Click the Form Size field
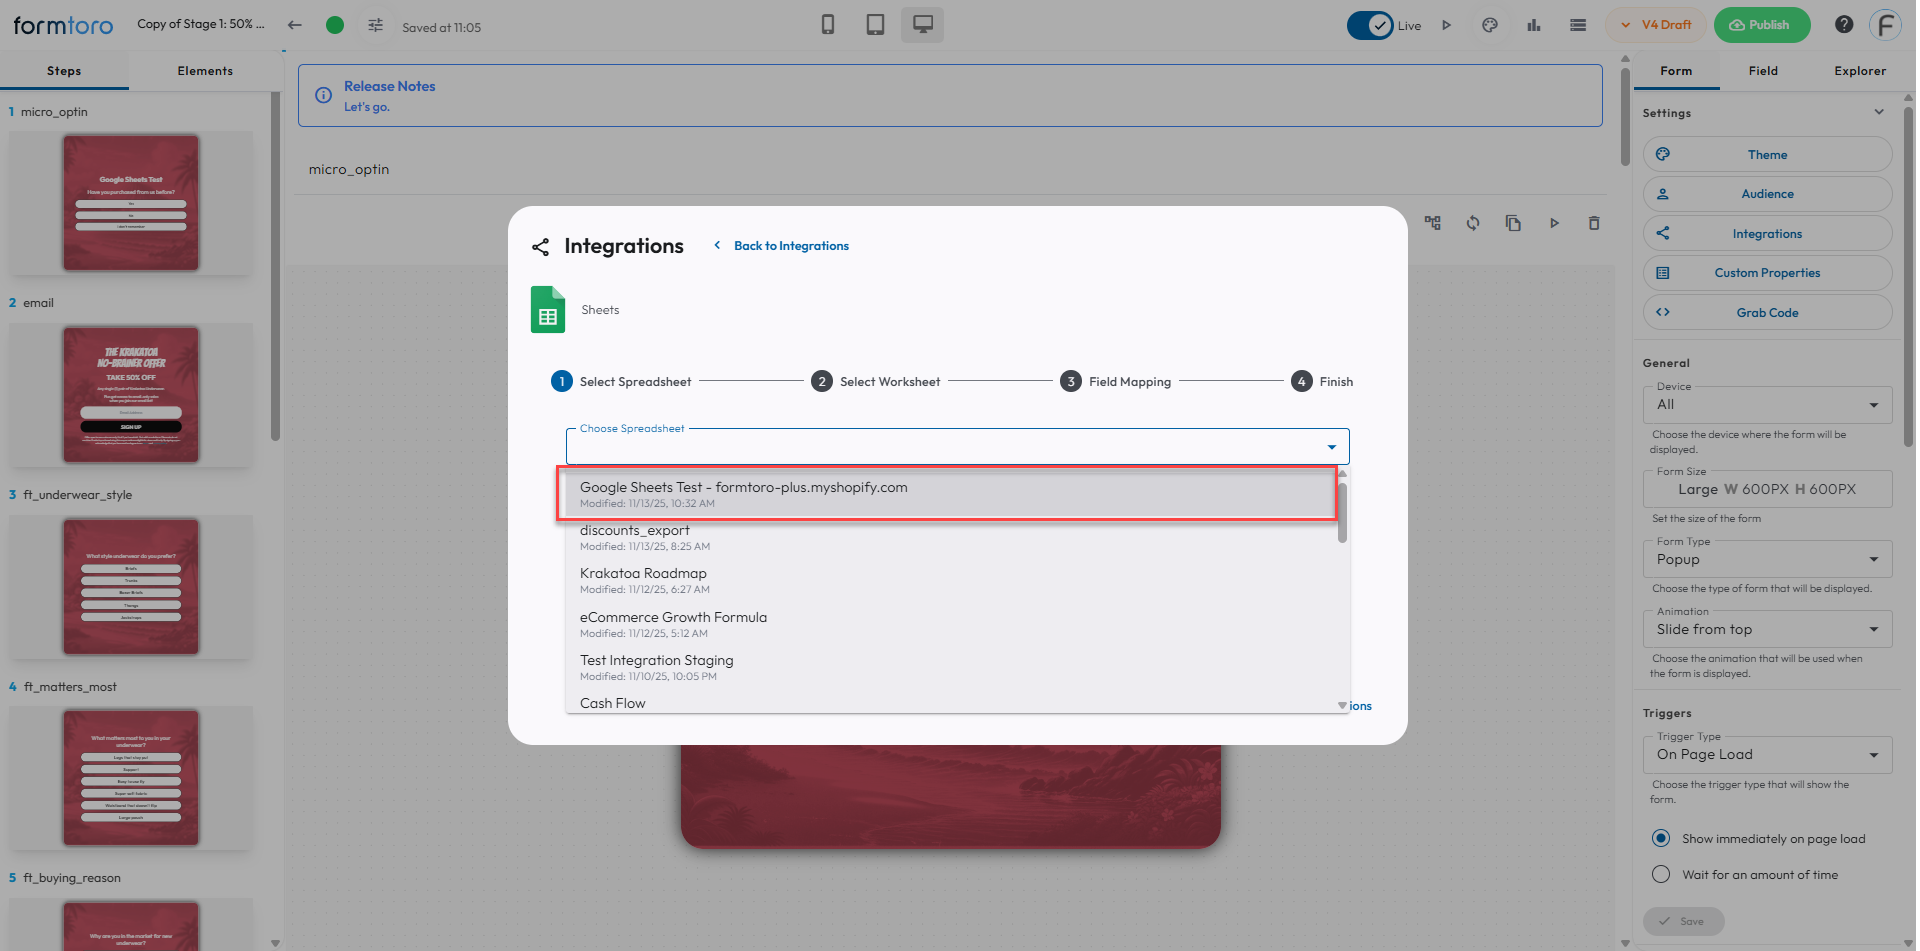The width and height of the screenshot is (1920, 951). pyautogui.click(x=1767, y=490)
